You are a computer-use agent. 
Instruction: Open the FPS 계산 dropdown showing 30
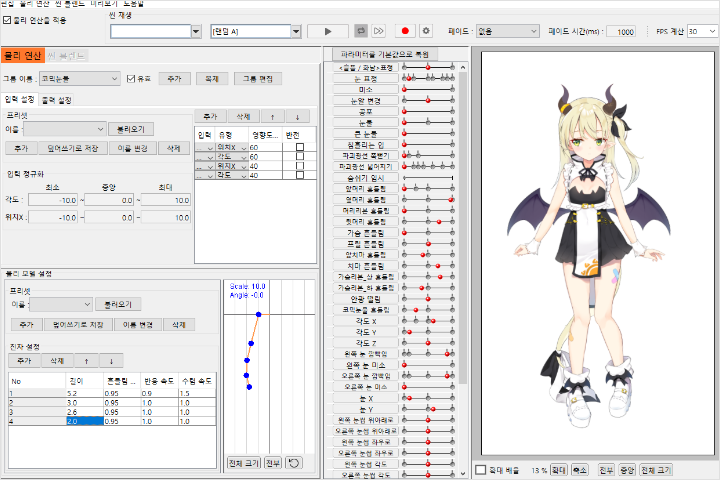coord(702,31)
